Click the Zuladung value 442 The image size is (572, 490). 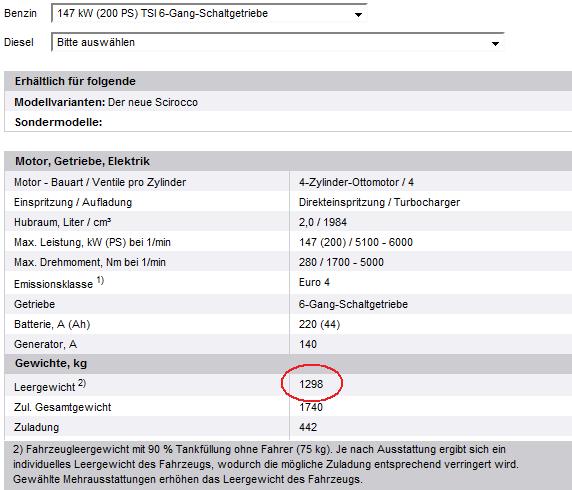(308, 427)
